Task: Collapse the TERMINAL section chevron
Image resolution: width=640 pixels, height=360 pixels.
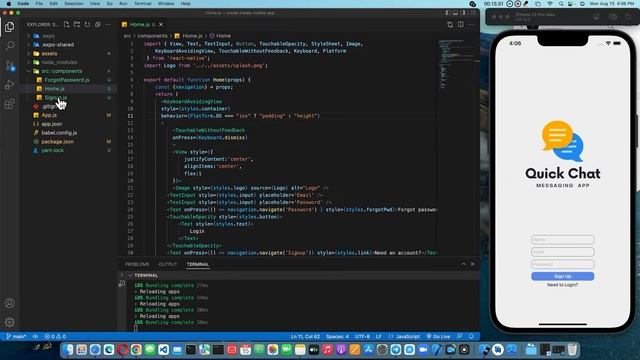Action: [x=130, y=275]
